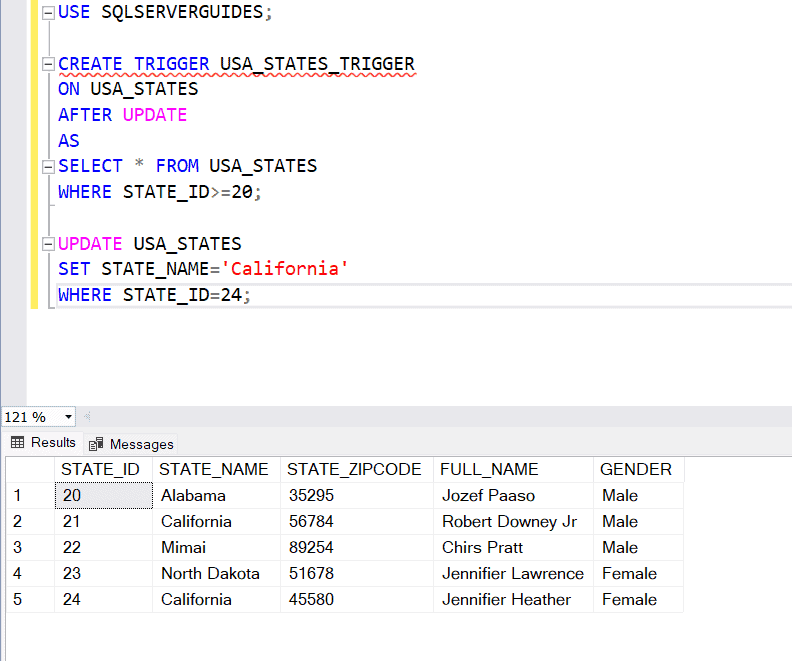
Task: Click the Jozef Paaso name cell
Action: tap(513, 495)
